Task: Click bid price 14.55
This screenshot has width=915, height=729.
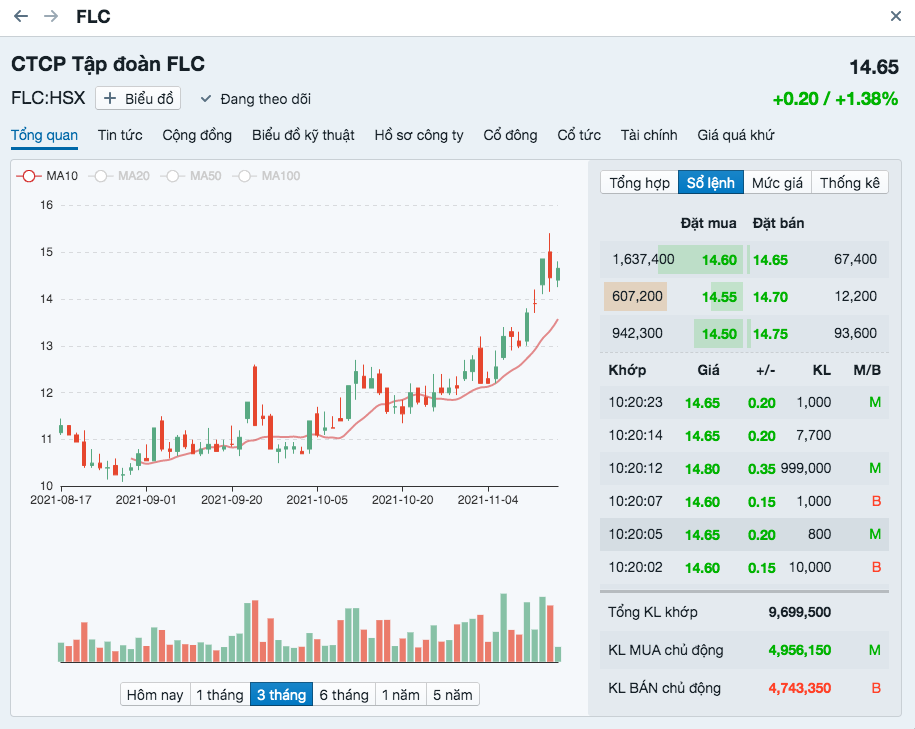Action: (x=719, y=297)
